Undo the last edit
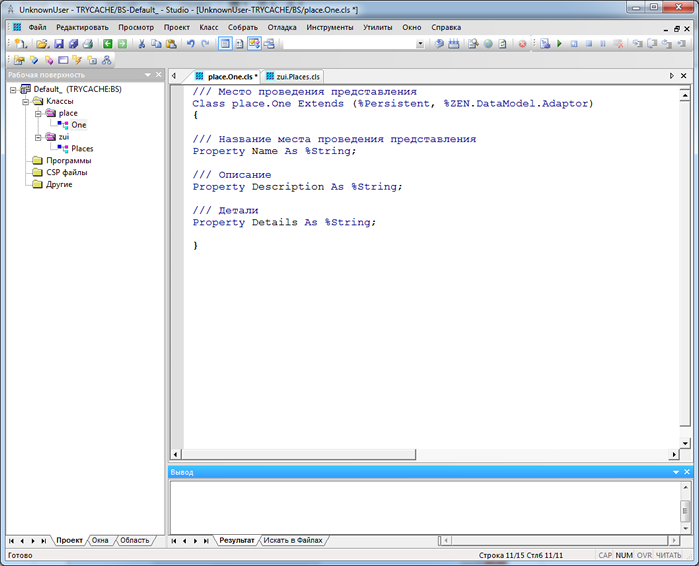 pos(191,44)
